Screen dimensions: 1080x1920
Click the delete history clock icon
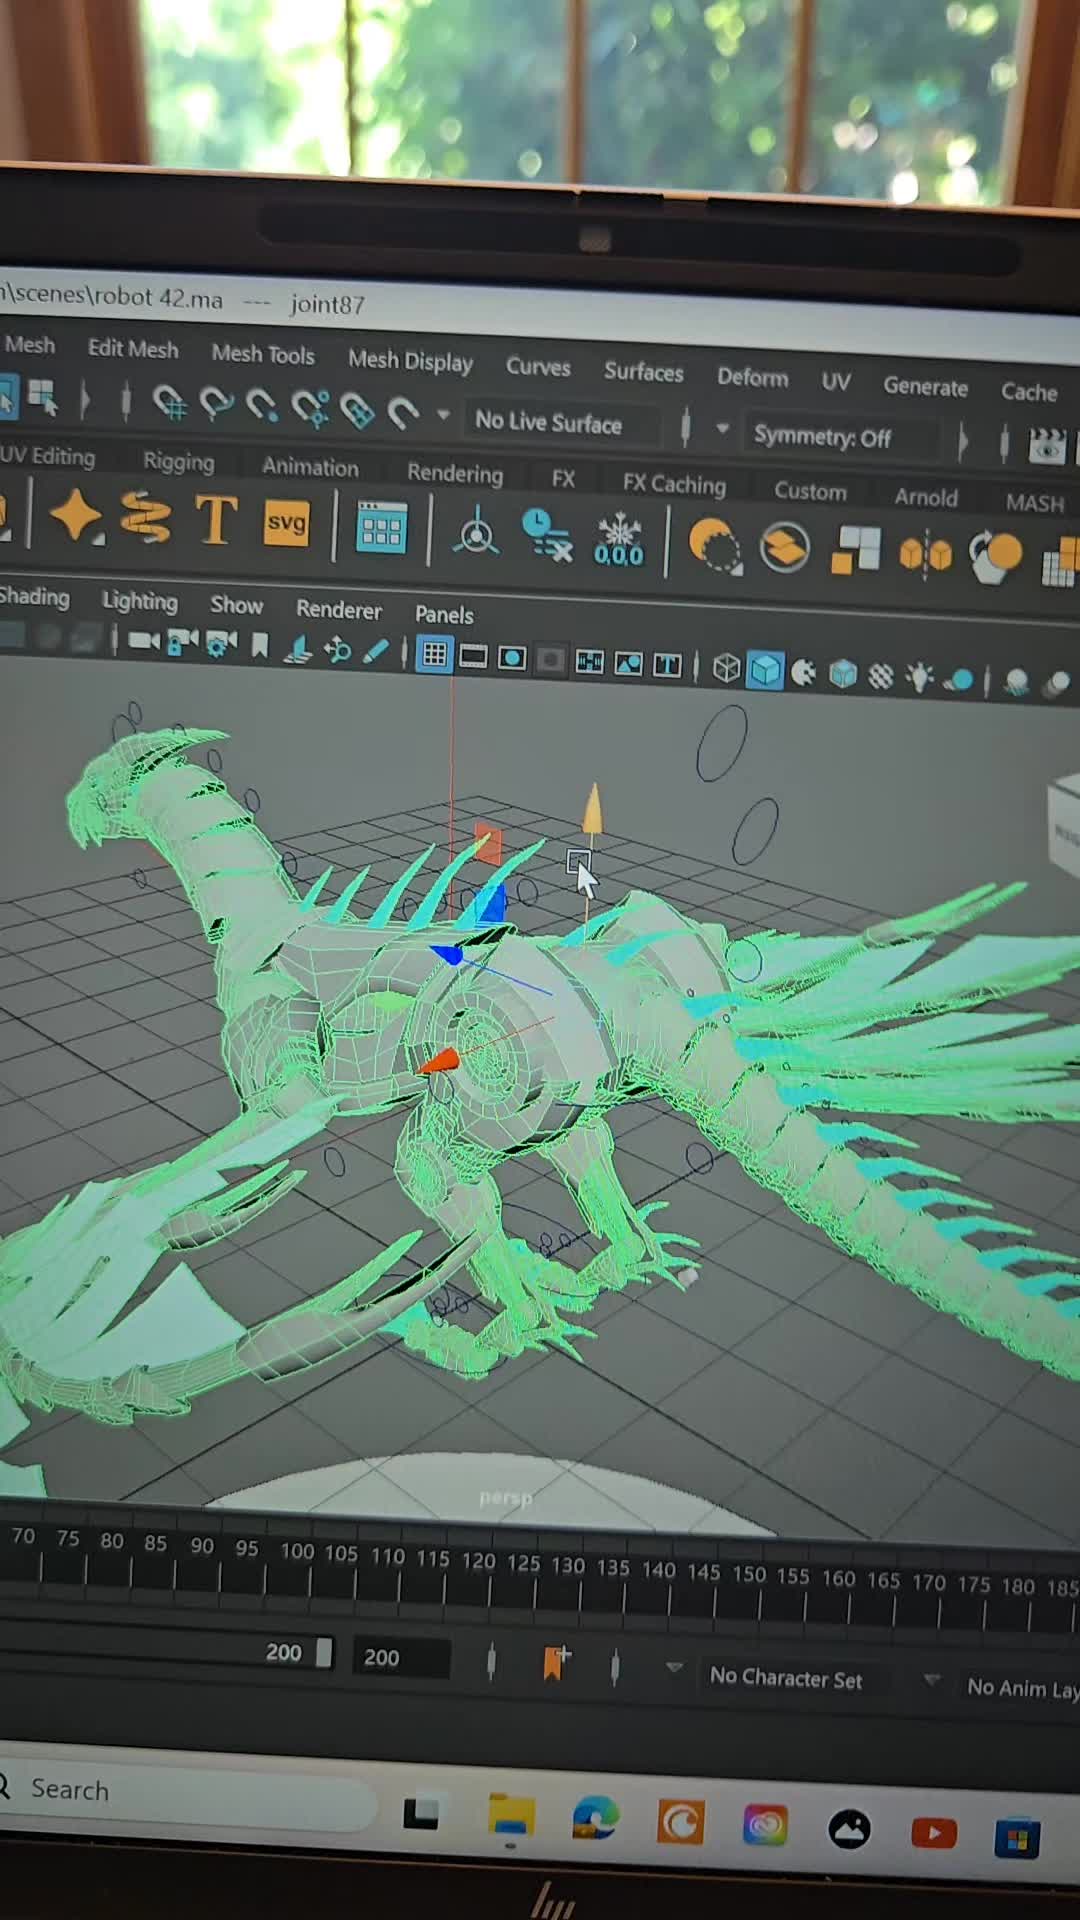547,535
